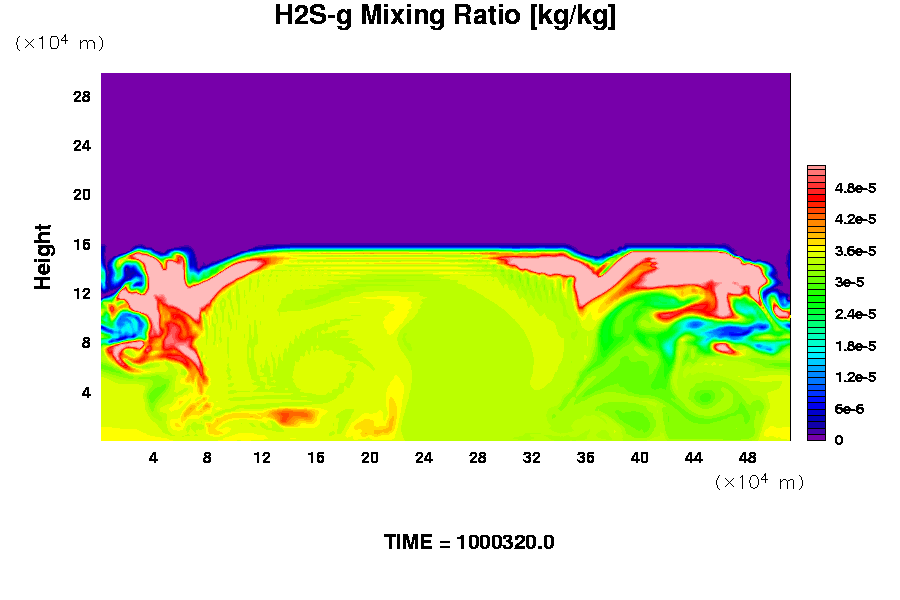
Task: Click the x-axis unit label (×10⁴ m)
Action: click(x=759, y=482)
